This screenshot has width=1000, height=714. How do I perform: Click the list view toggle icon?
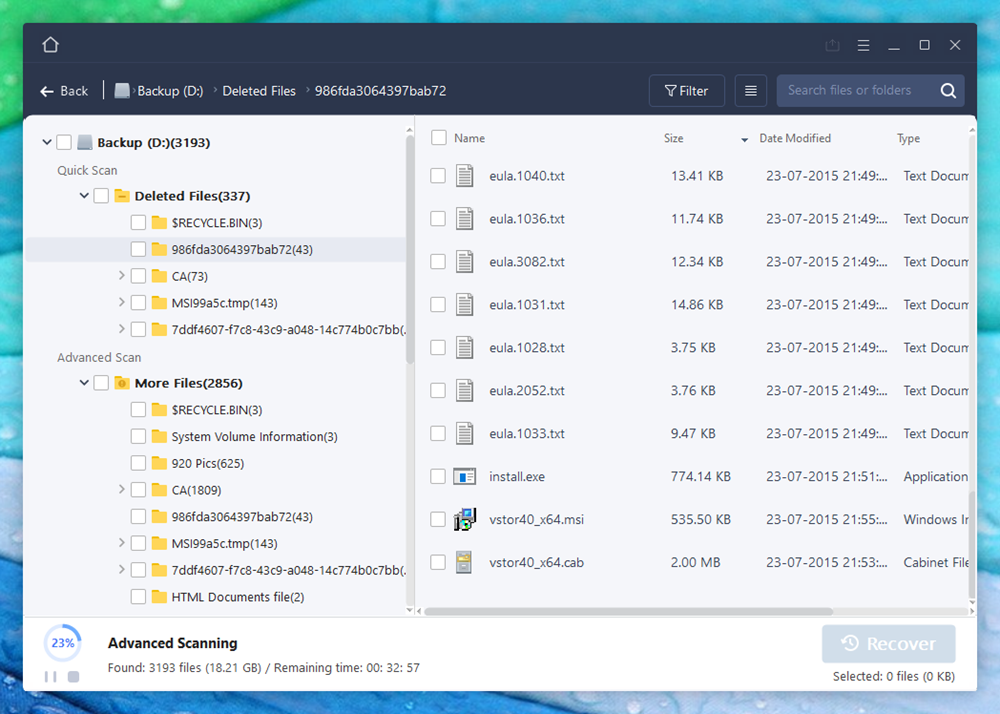click(751, 91)
